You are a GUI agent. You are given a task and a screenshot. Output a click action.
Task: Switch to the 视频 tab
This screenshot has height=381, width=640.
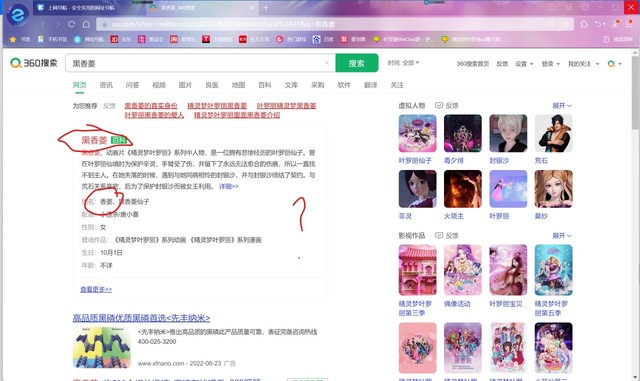159,85
